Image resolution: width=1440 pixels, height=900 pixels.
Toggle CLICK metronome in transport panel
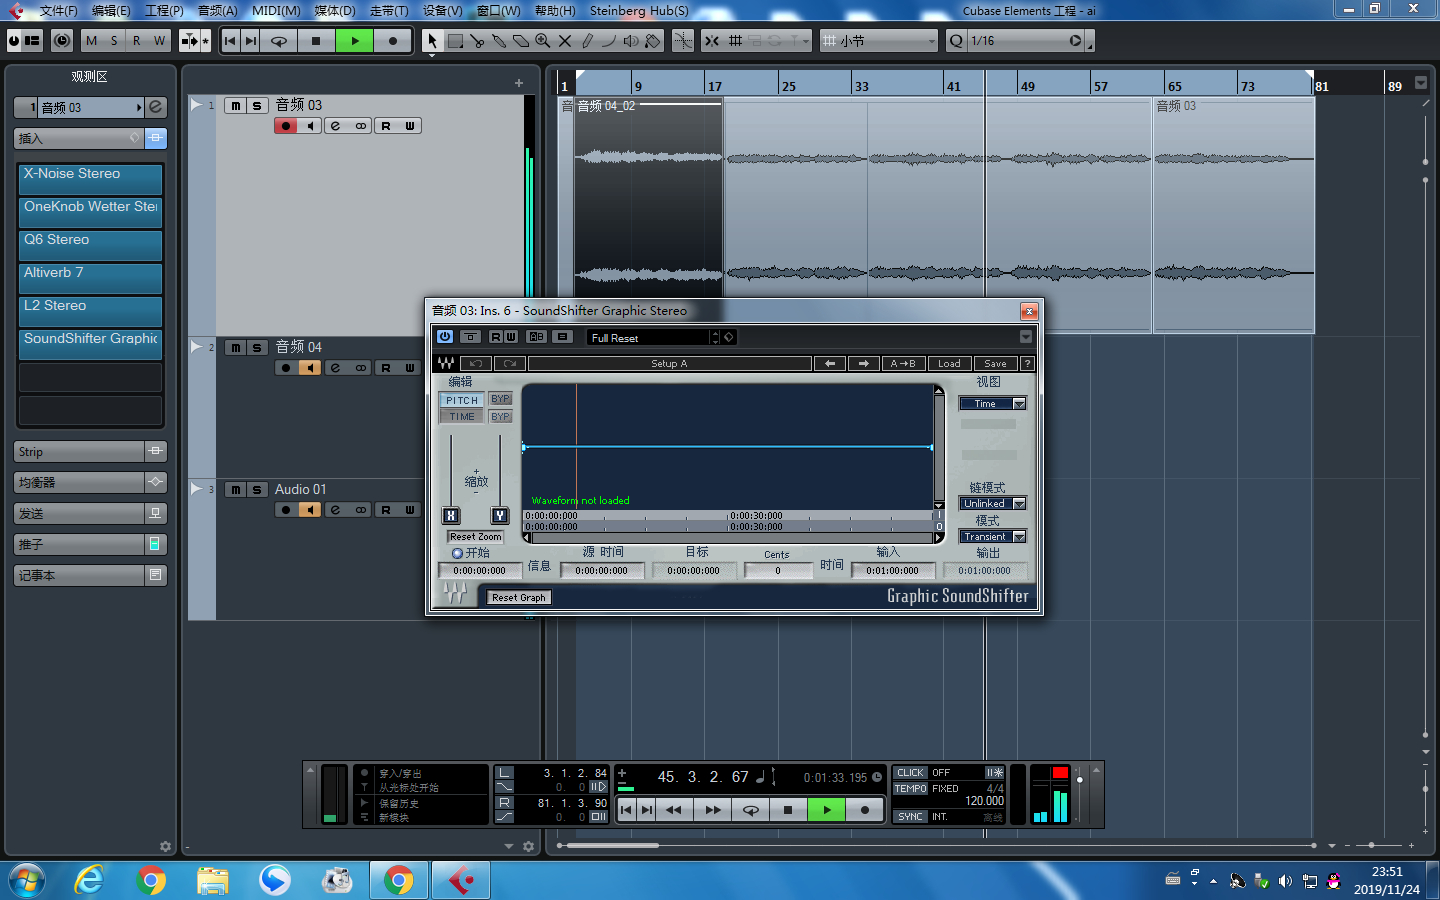point(910,773)
